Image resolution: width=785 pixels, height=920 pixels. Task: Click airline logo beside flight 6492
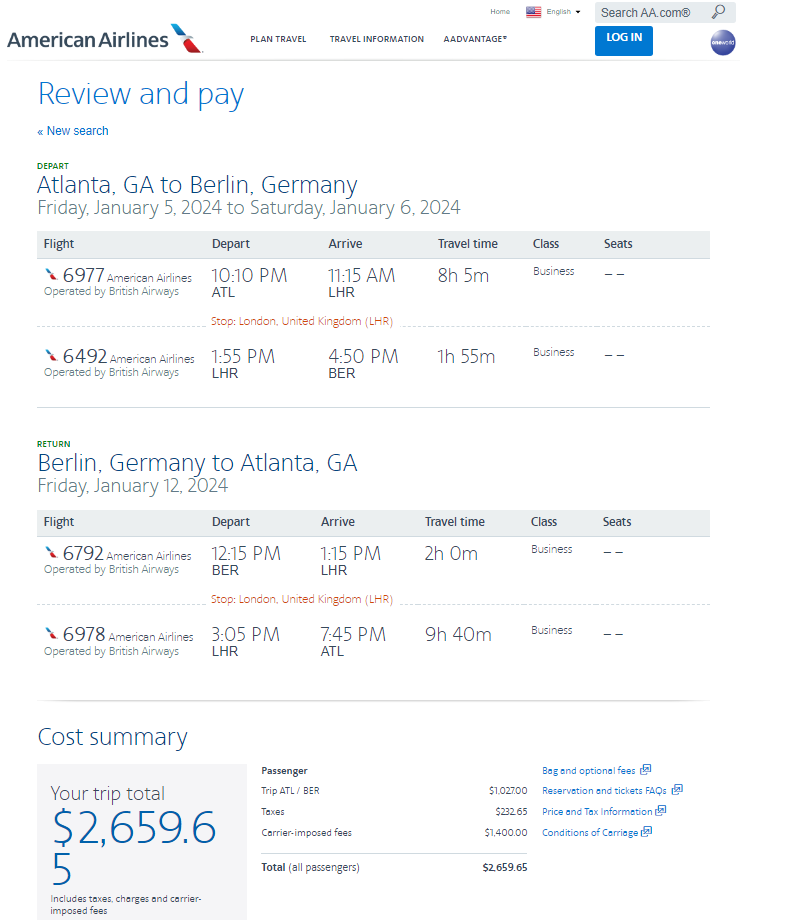click(x=51, y=355)
